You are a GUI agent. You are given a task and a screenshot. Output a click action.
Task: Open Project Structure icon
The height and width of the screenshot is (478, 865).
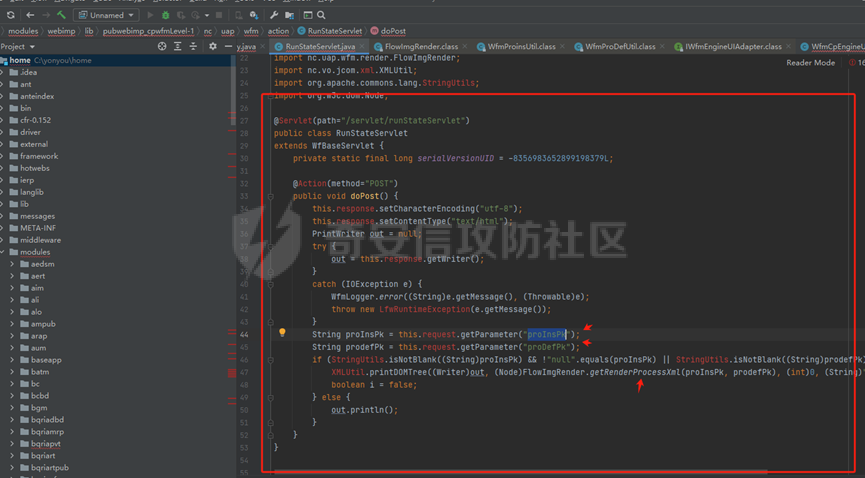pyautogui.click(x=289, y=15)
